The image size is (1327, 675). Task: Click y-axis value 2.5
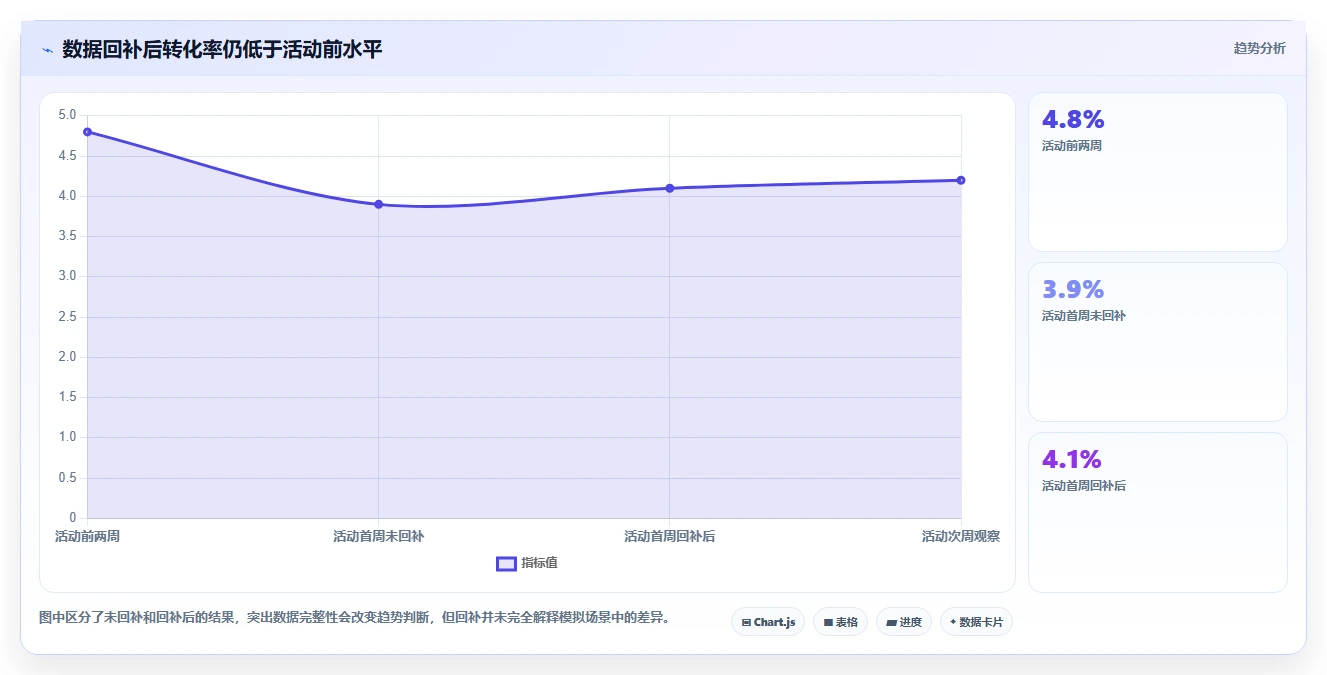[x=67, y=317]
